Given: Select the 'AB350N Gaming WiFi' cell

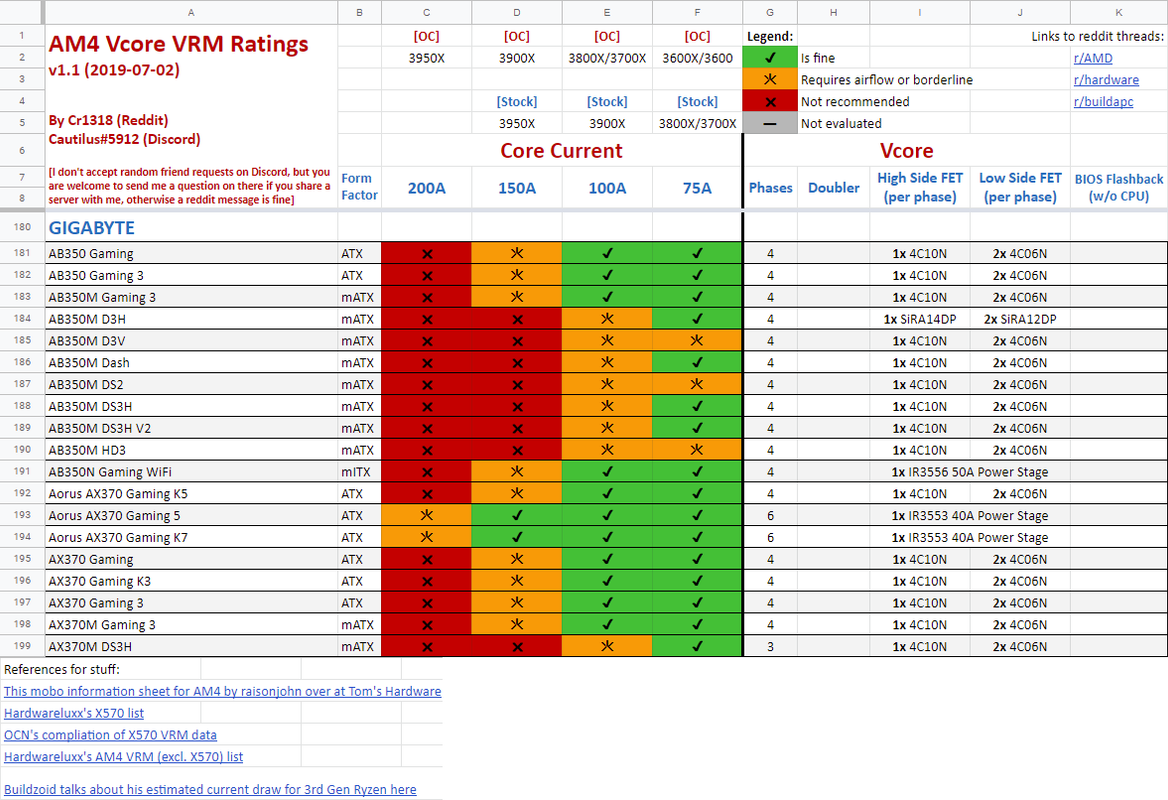Looking at the screenshot, I should click(x=191, y=472).
